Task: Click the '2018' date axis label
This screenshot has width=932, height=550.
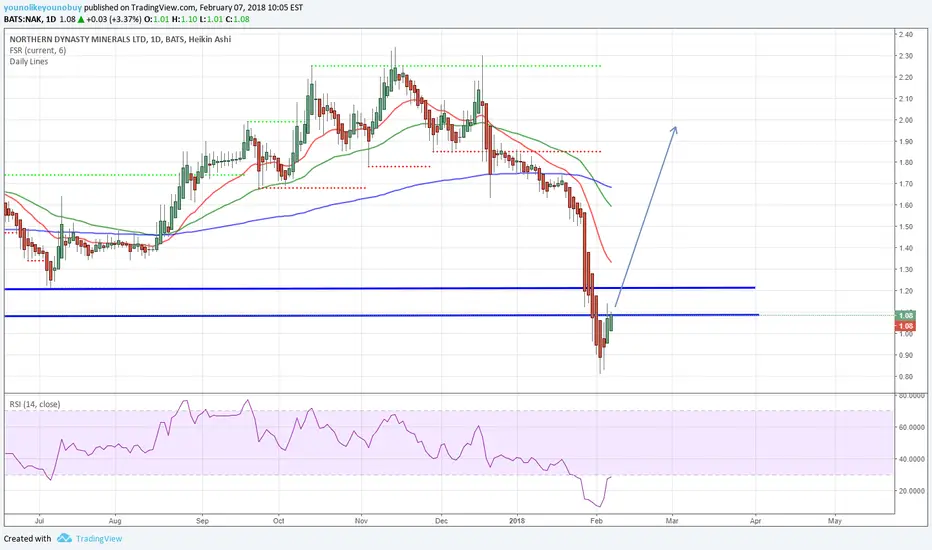Action: point(518,521)
